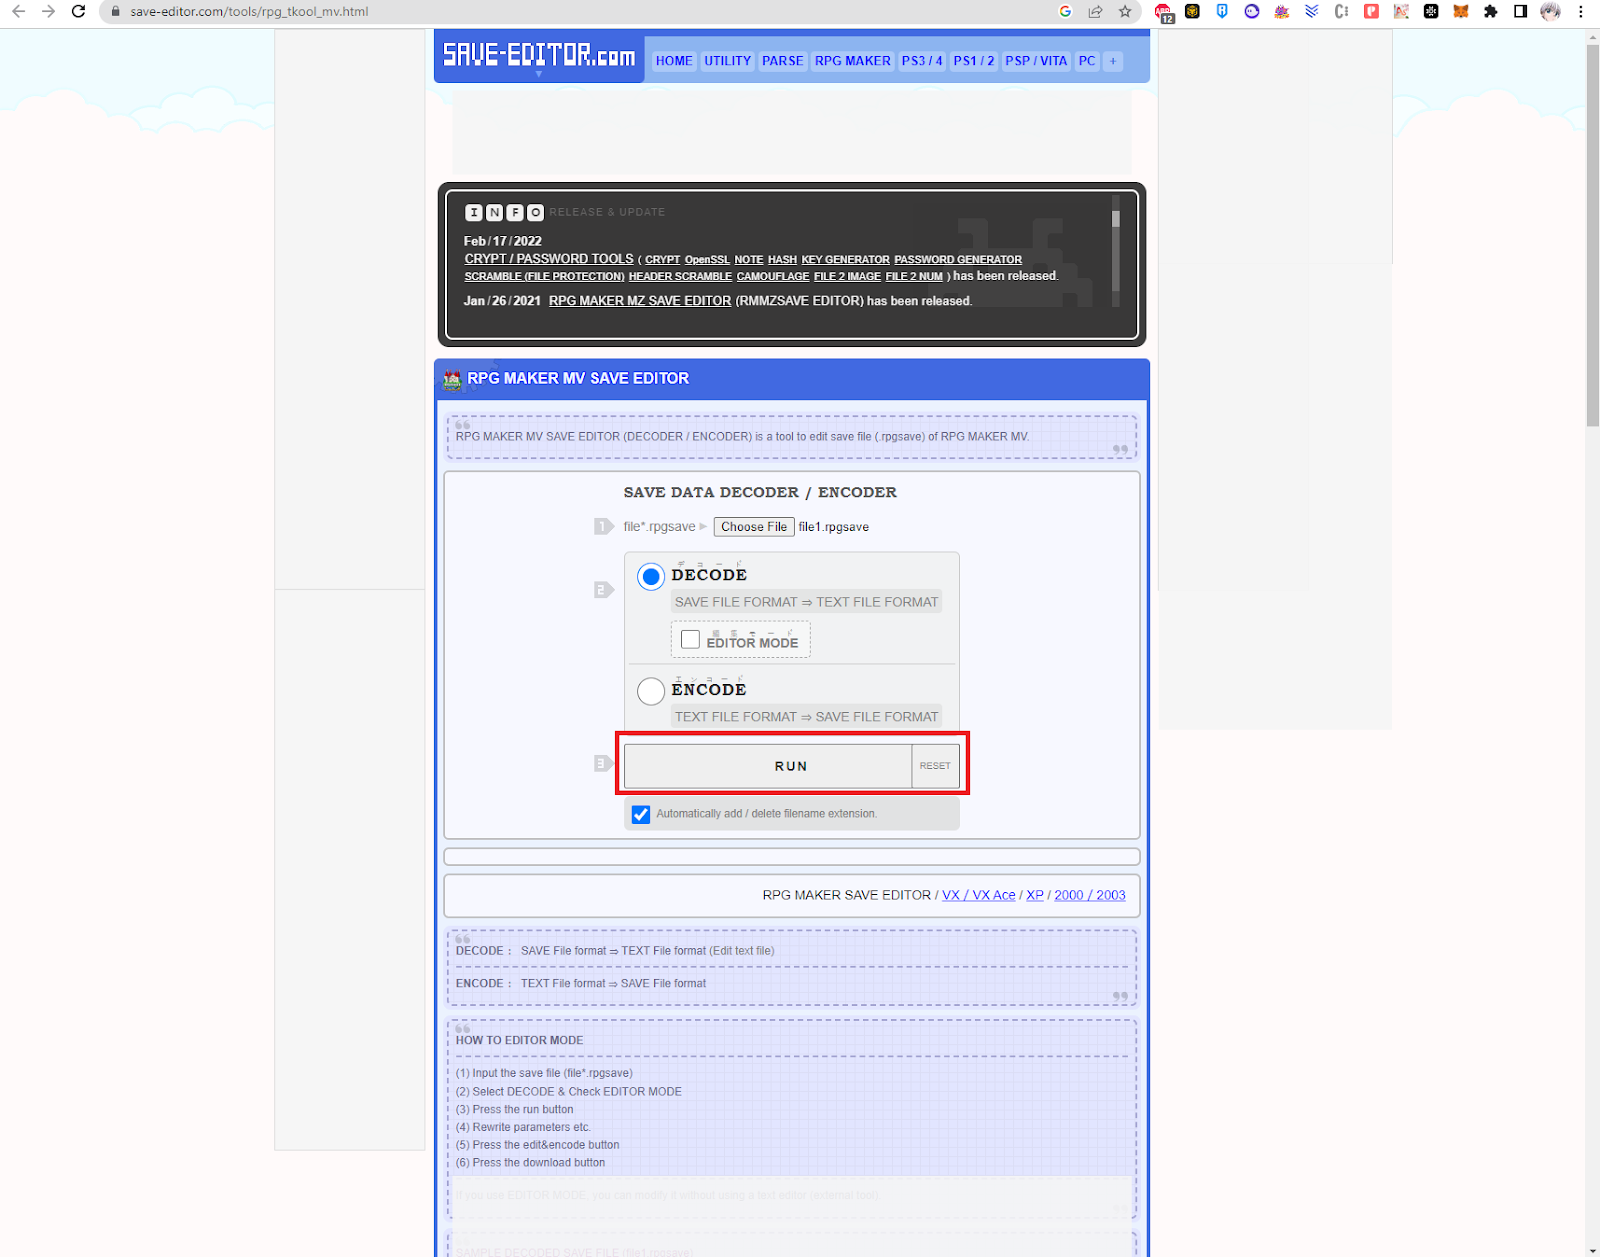This screenshot has height=1257, width=1600.
Task: Open the Chrome three-dot menu
Action: pos(1580,12)
